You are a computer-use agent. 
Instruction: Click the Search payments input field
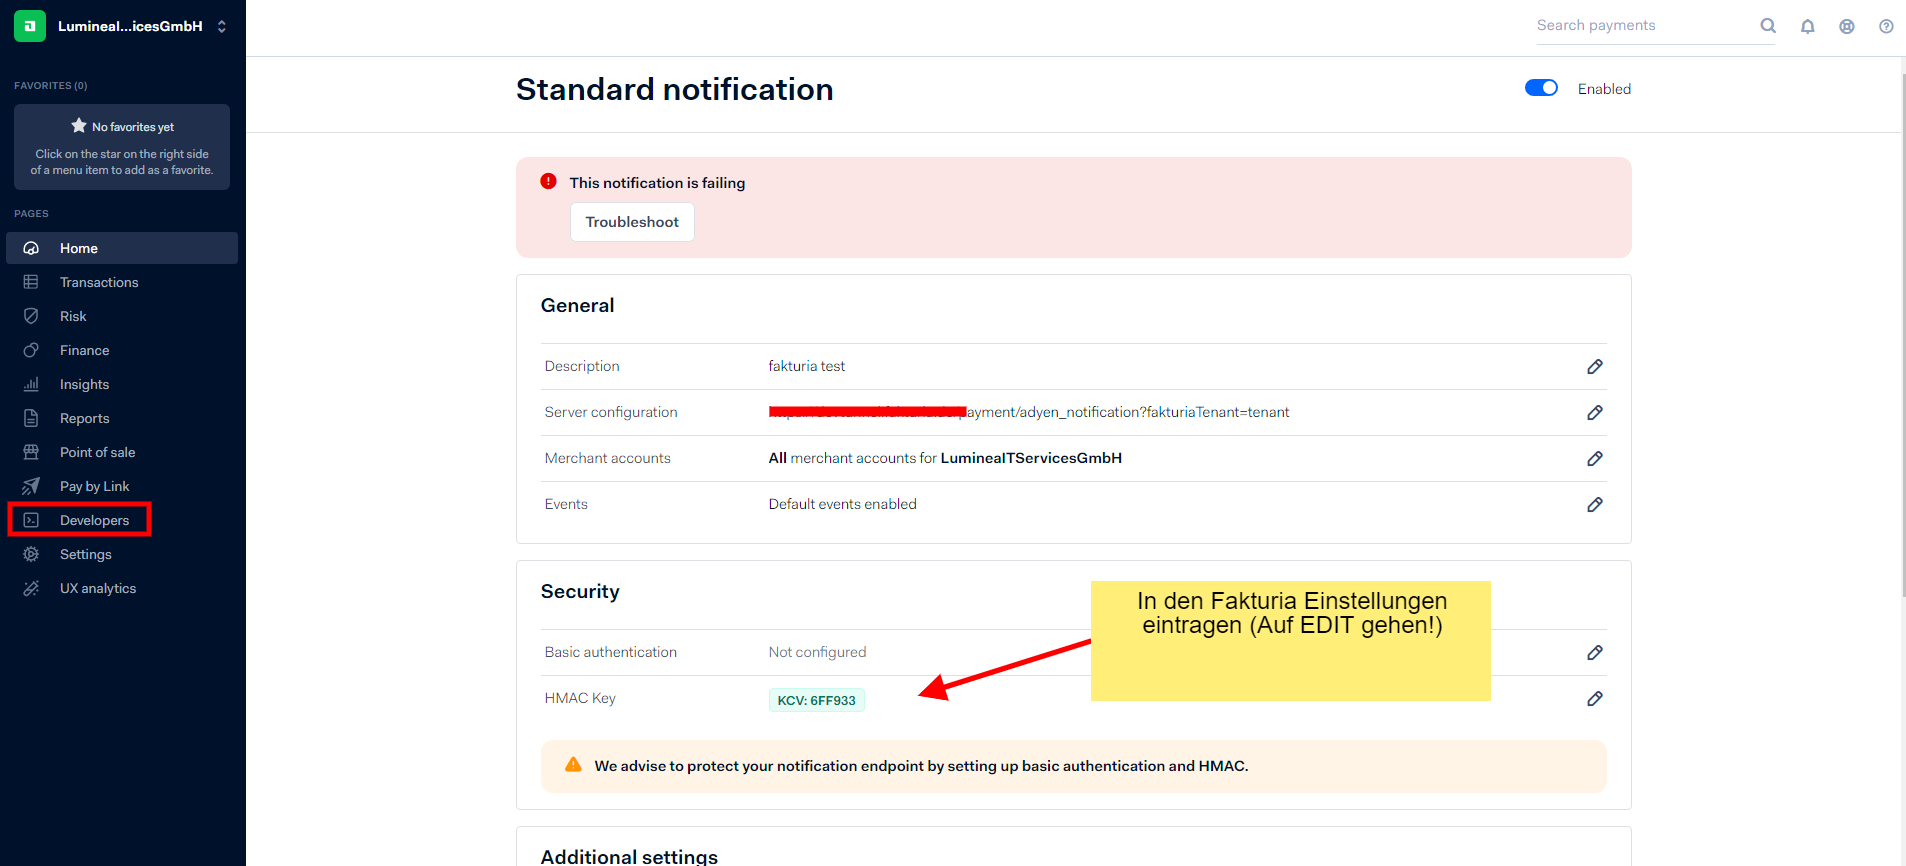pyautogui.click(x=1640, y=26)
